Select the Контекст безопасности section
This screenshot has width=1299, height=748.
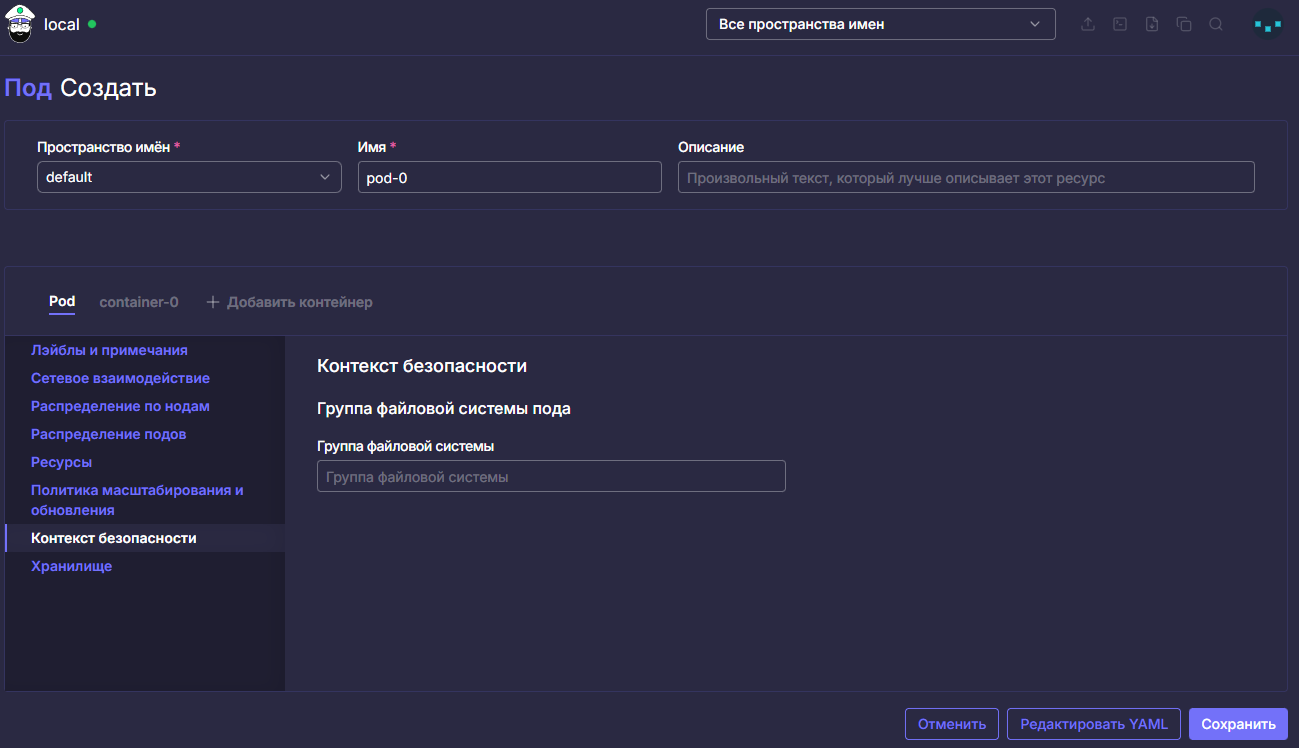click(145, 538)
